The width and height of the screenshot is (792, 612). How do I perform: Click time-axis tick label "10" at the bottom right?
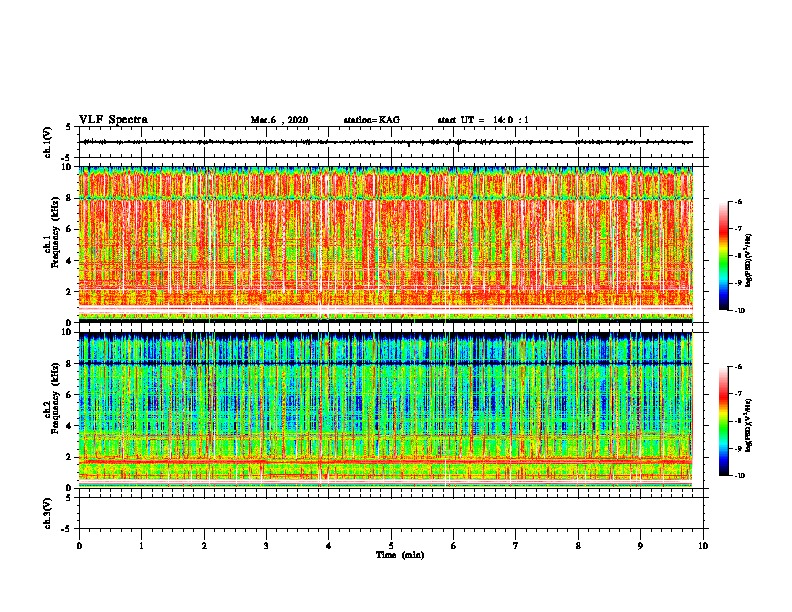[703, 546]
